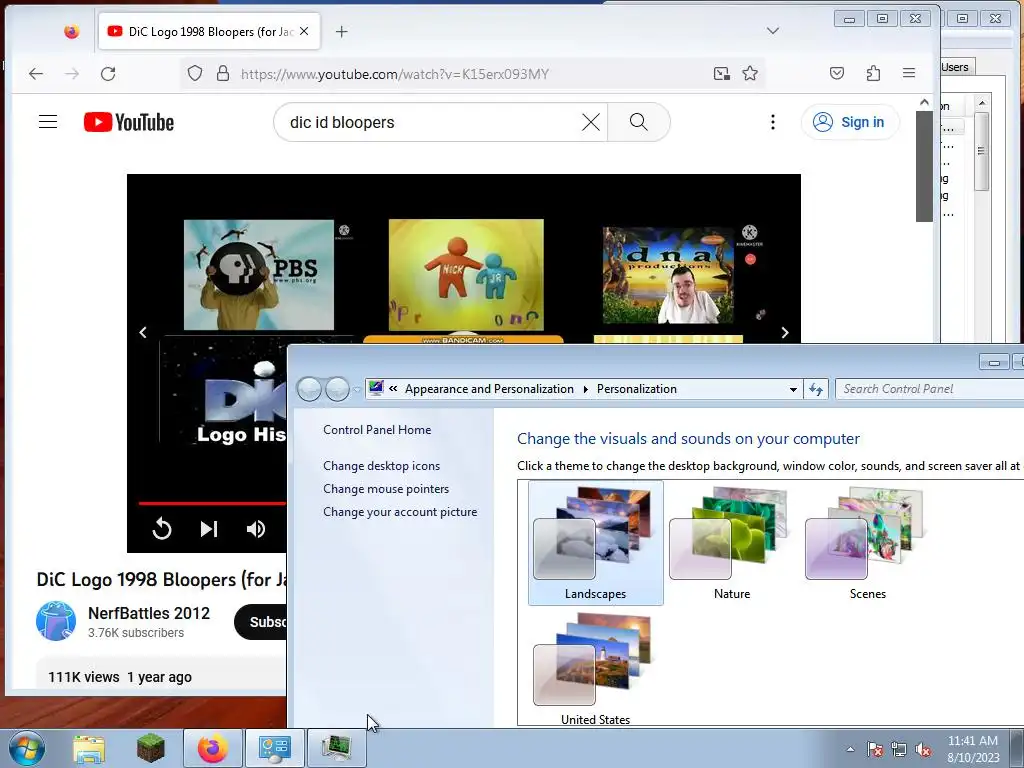1024x768 pixels.
Task: Open YouTube settings three-dot menu
Action: pyautogui.click(x=773, y=122)
